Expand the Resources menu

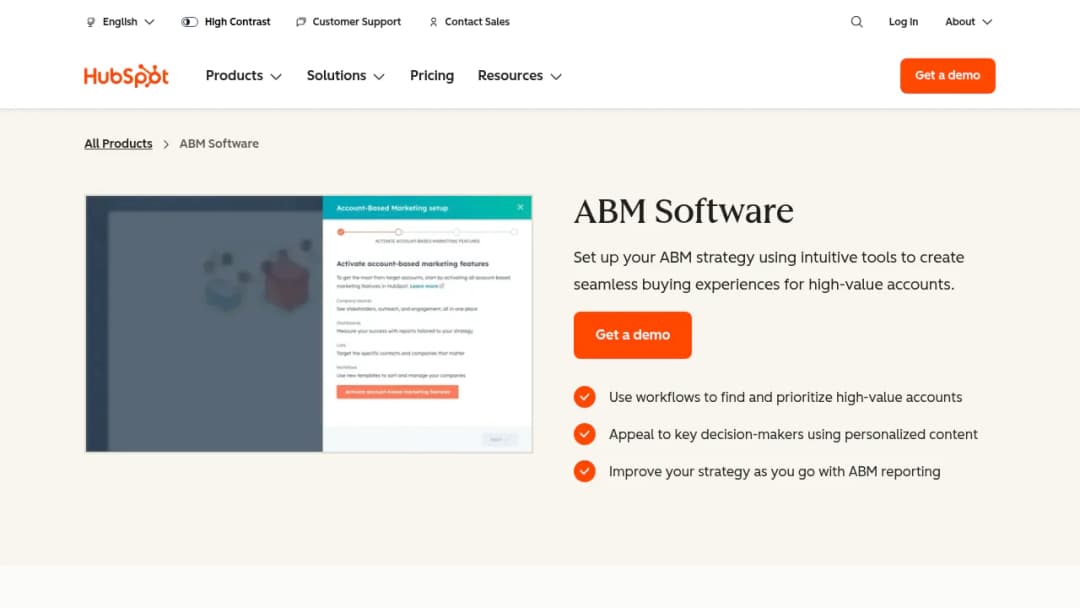tap(520, 76)
